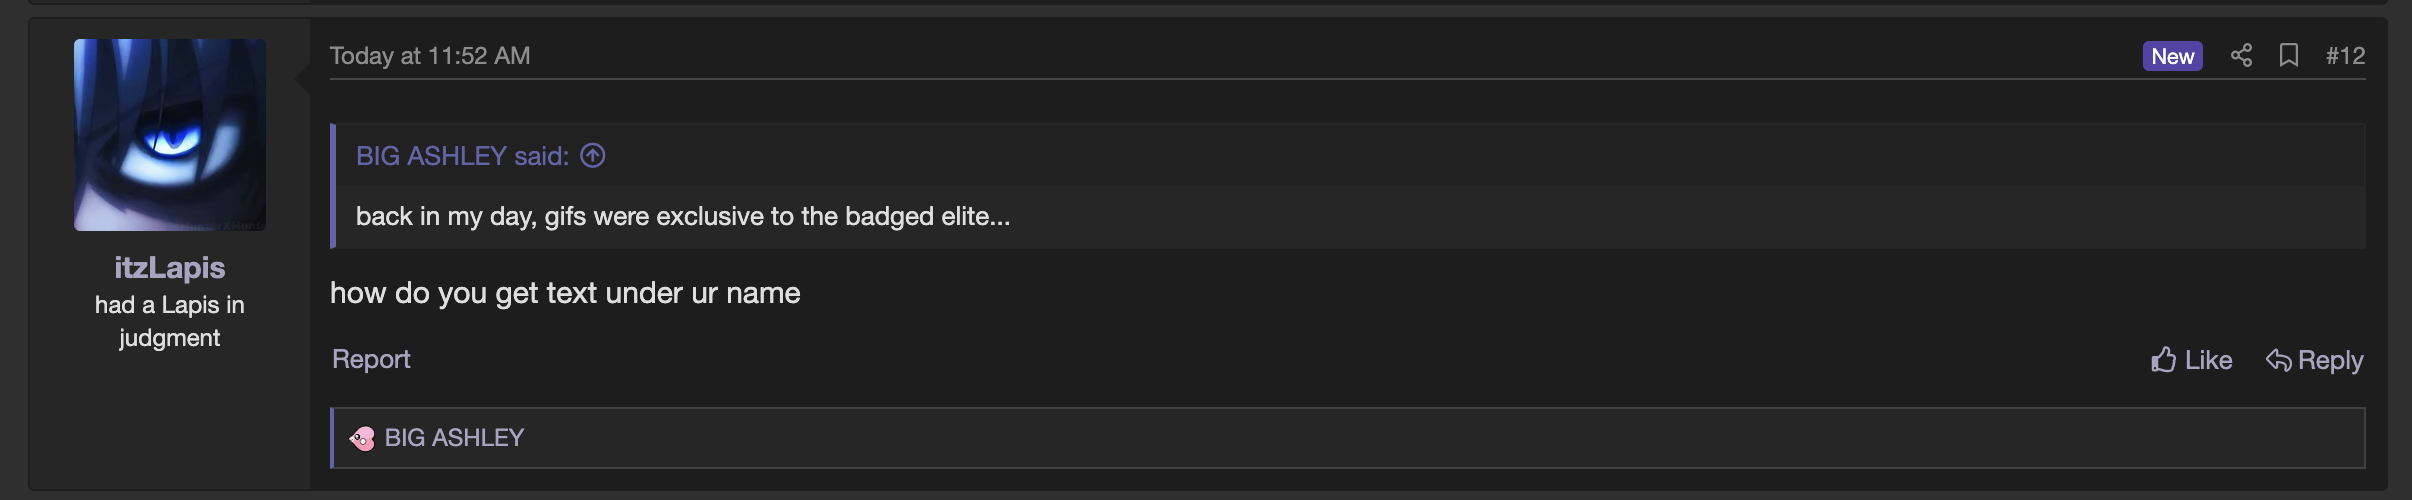The image size is (2412, 500).
Task: Click the thumbs-up Like icon
Action: tap(2164, 360)
